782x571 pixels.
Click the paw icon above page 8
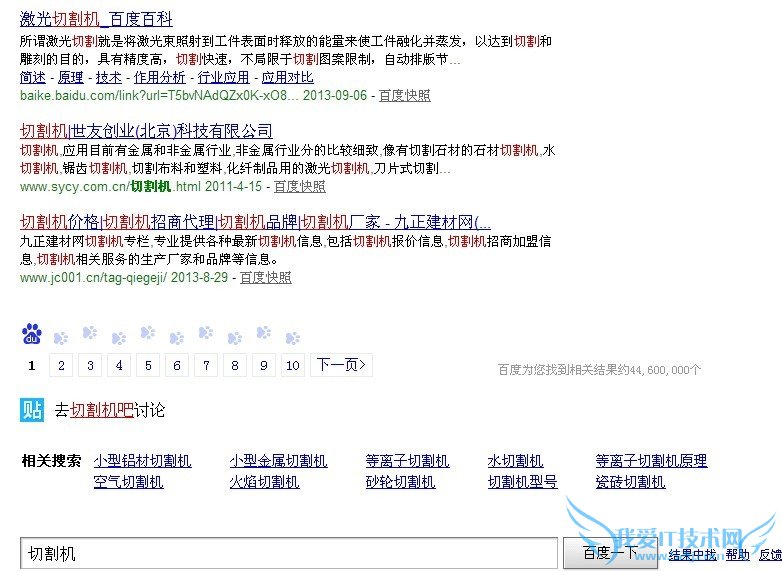(234, 338)
